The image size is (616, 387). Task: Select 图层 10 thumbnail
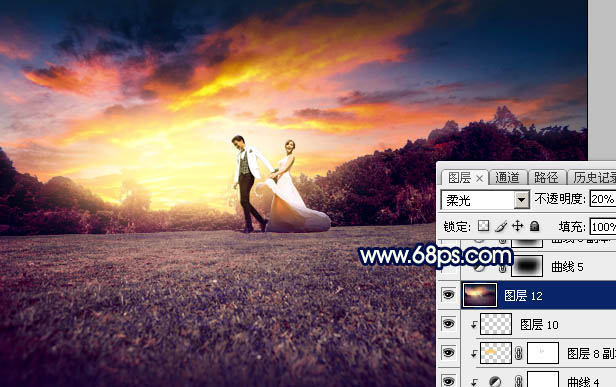pos(496,324)
